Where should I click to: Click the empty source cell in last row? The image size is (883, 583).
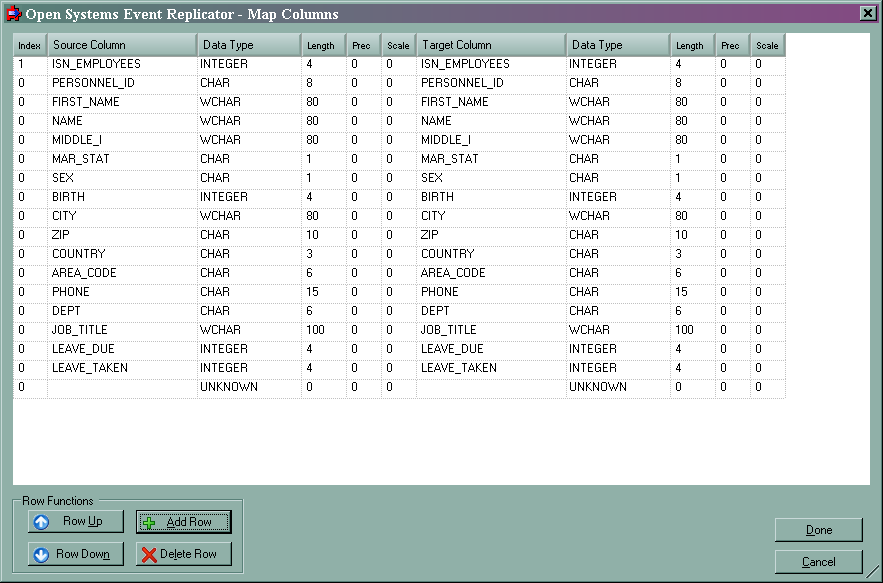click(121, 387)
